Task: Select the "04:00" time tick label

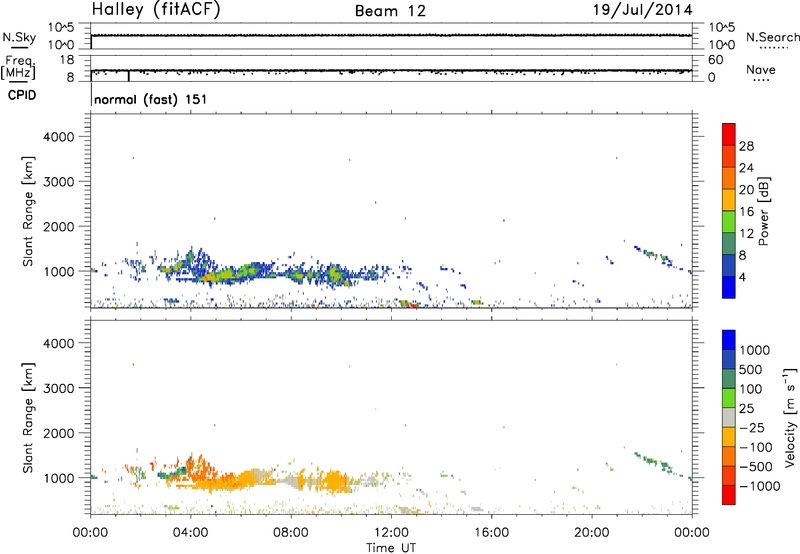Action: tap(190, 533)
